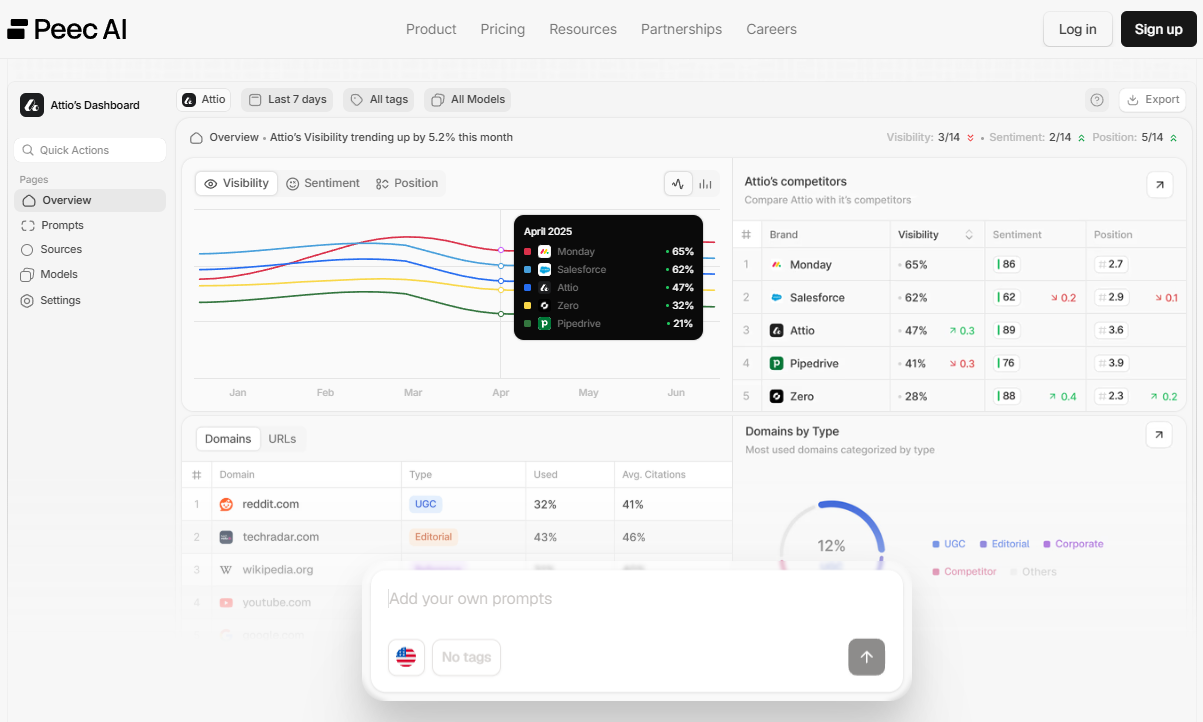This screenshot has height=722, width=1203.
Task: Open the Careers page
Action: [x=771, y=29]
